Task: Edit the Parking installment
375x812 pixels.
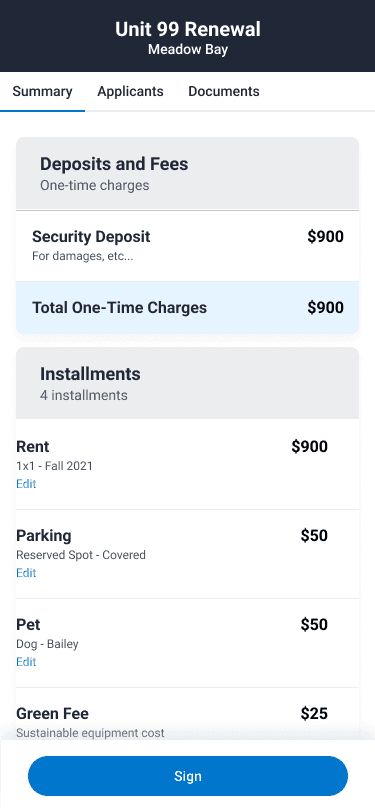Action: pyautogui.click(x=26, y=573)
